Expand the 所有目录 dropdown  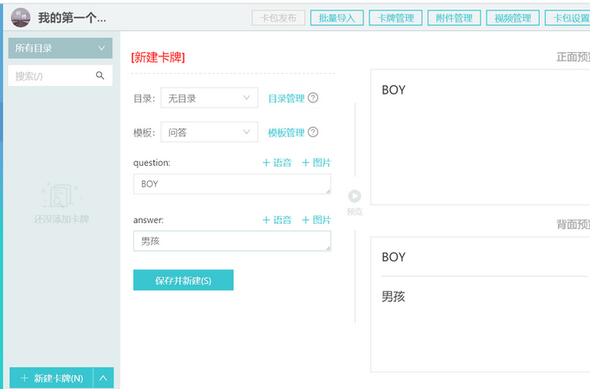60,48
